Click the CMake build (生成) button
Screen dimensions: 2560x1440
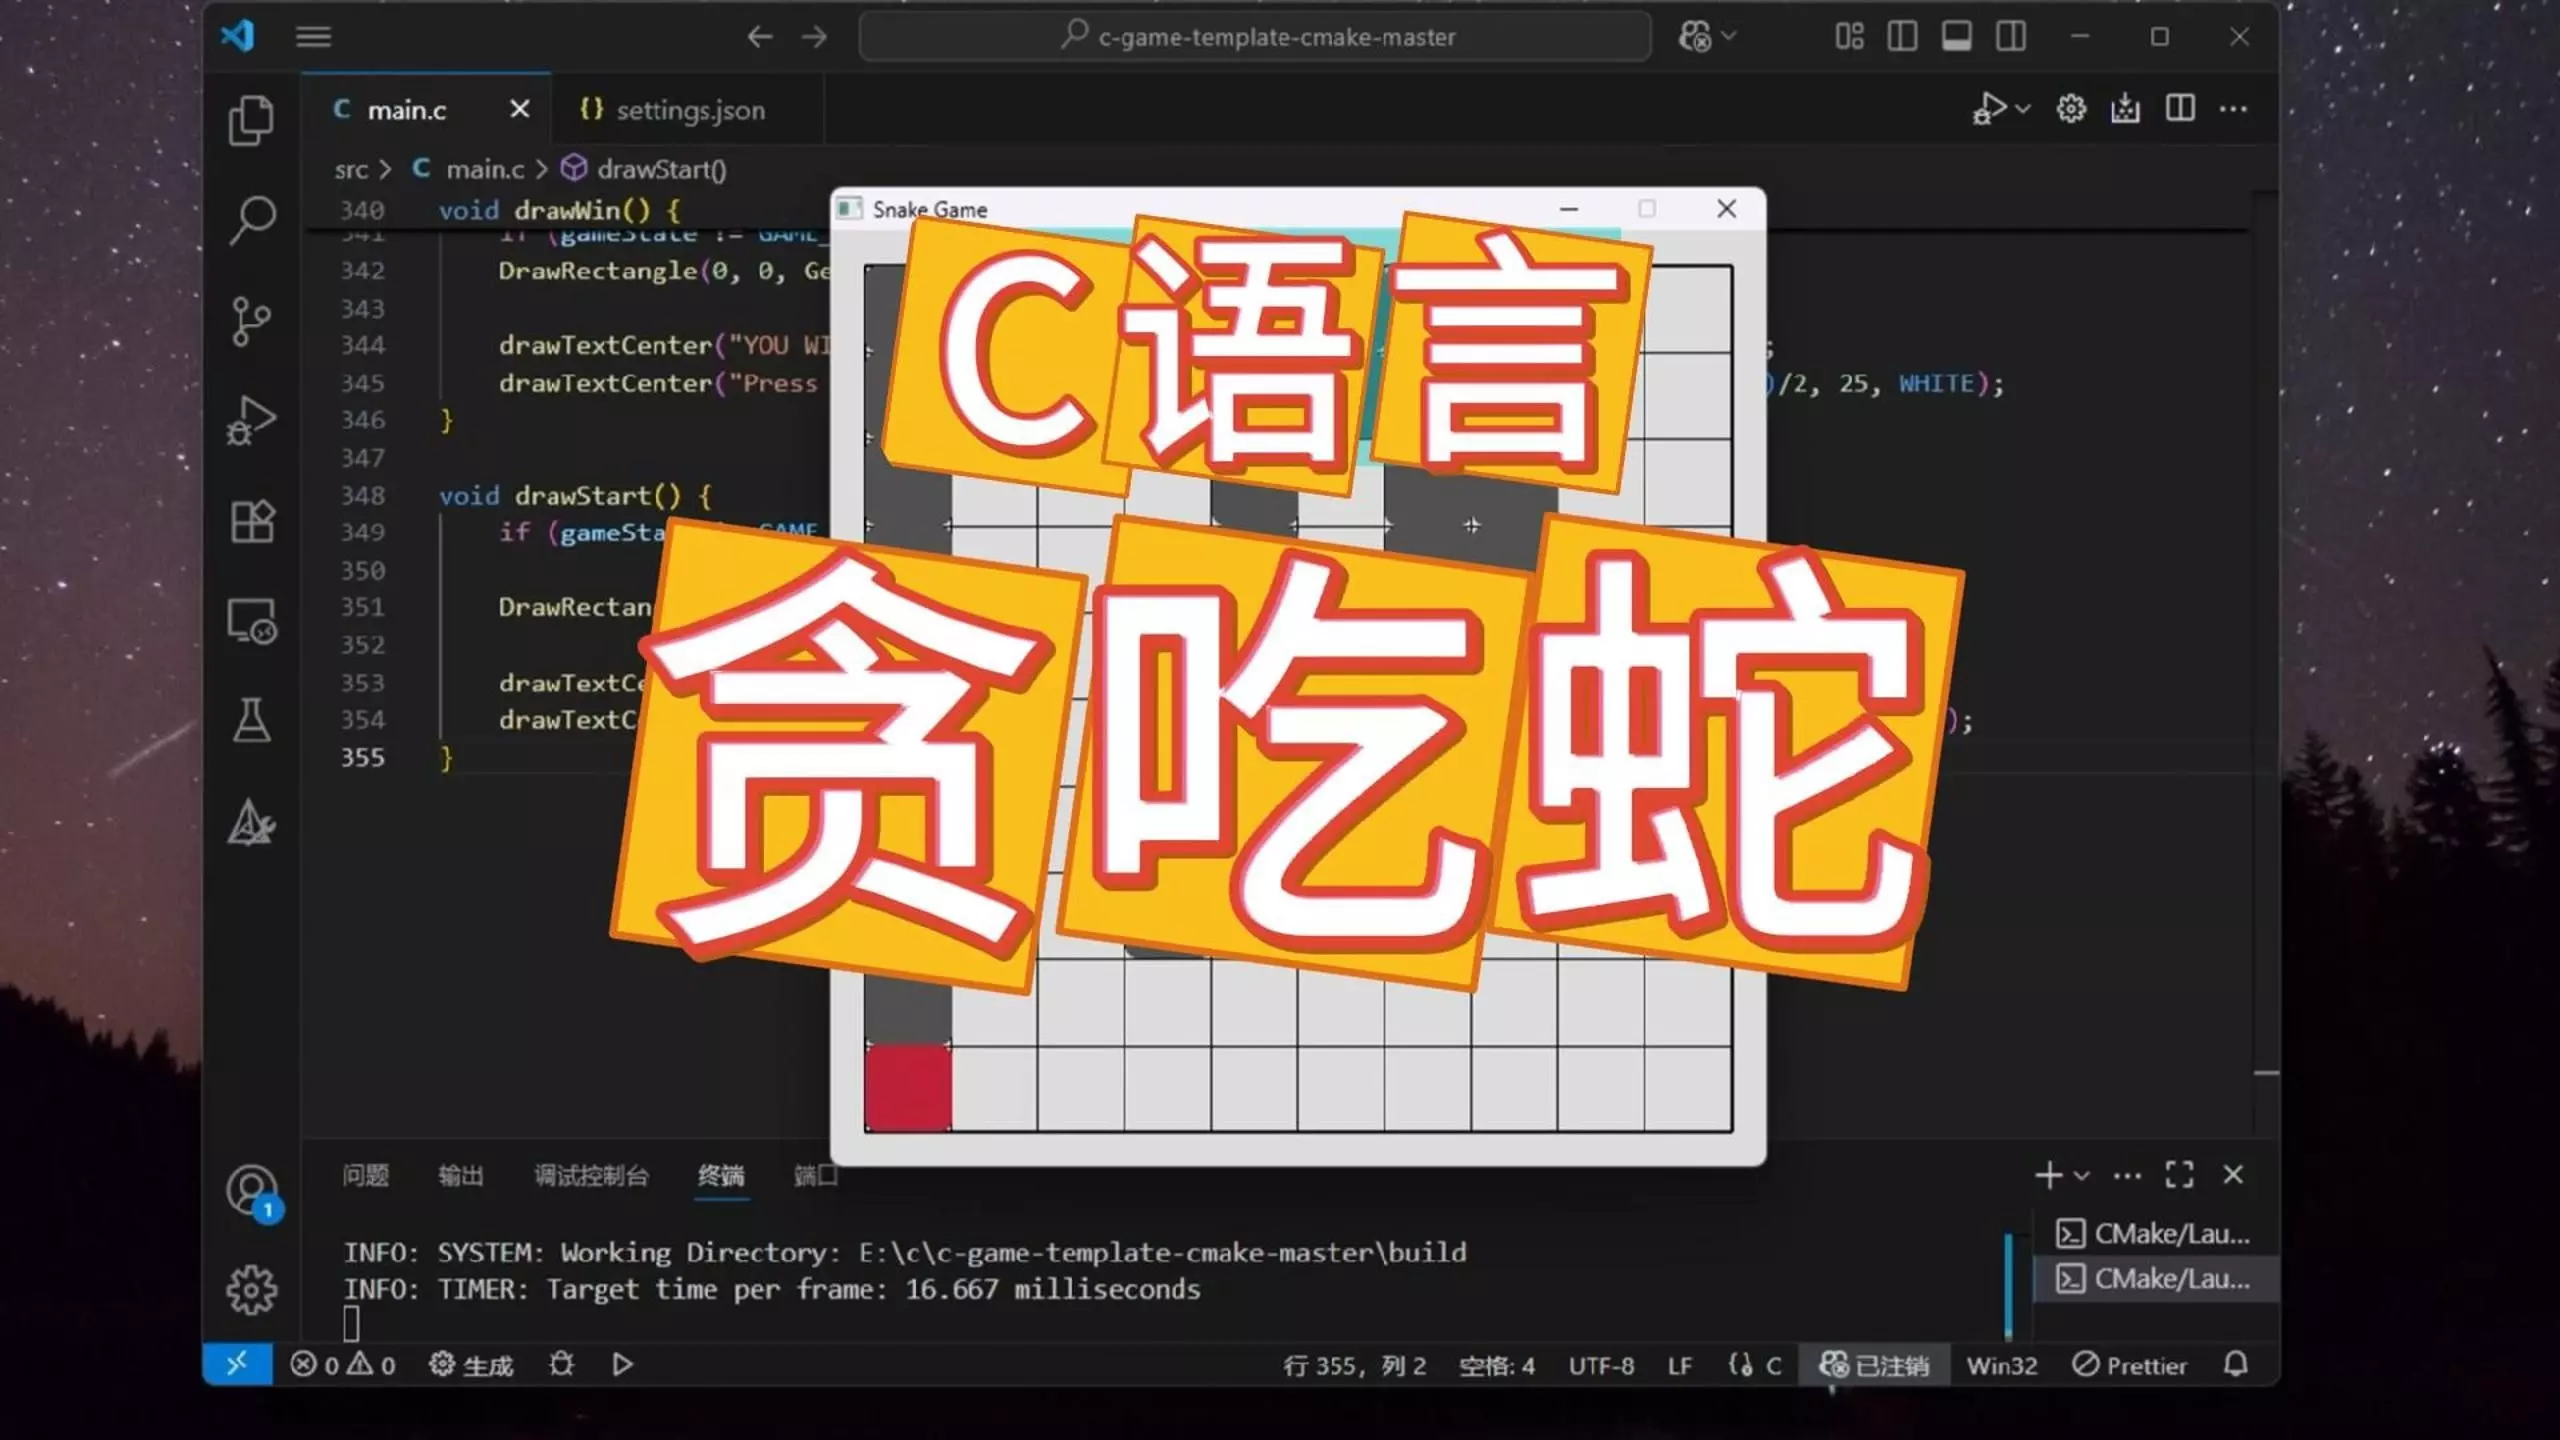(471, 1365)
